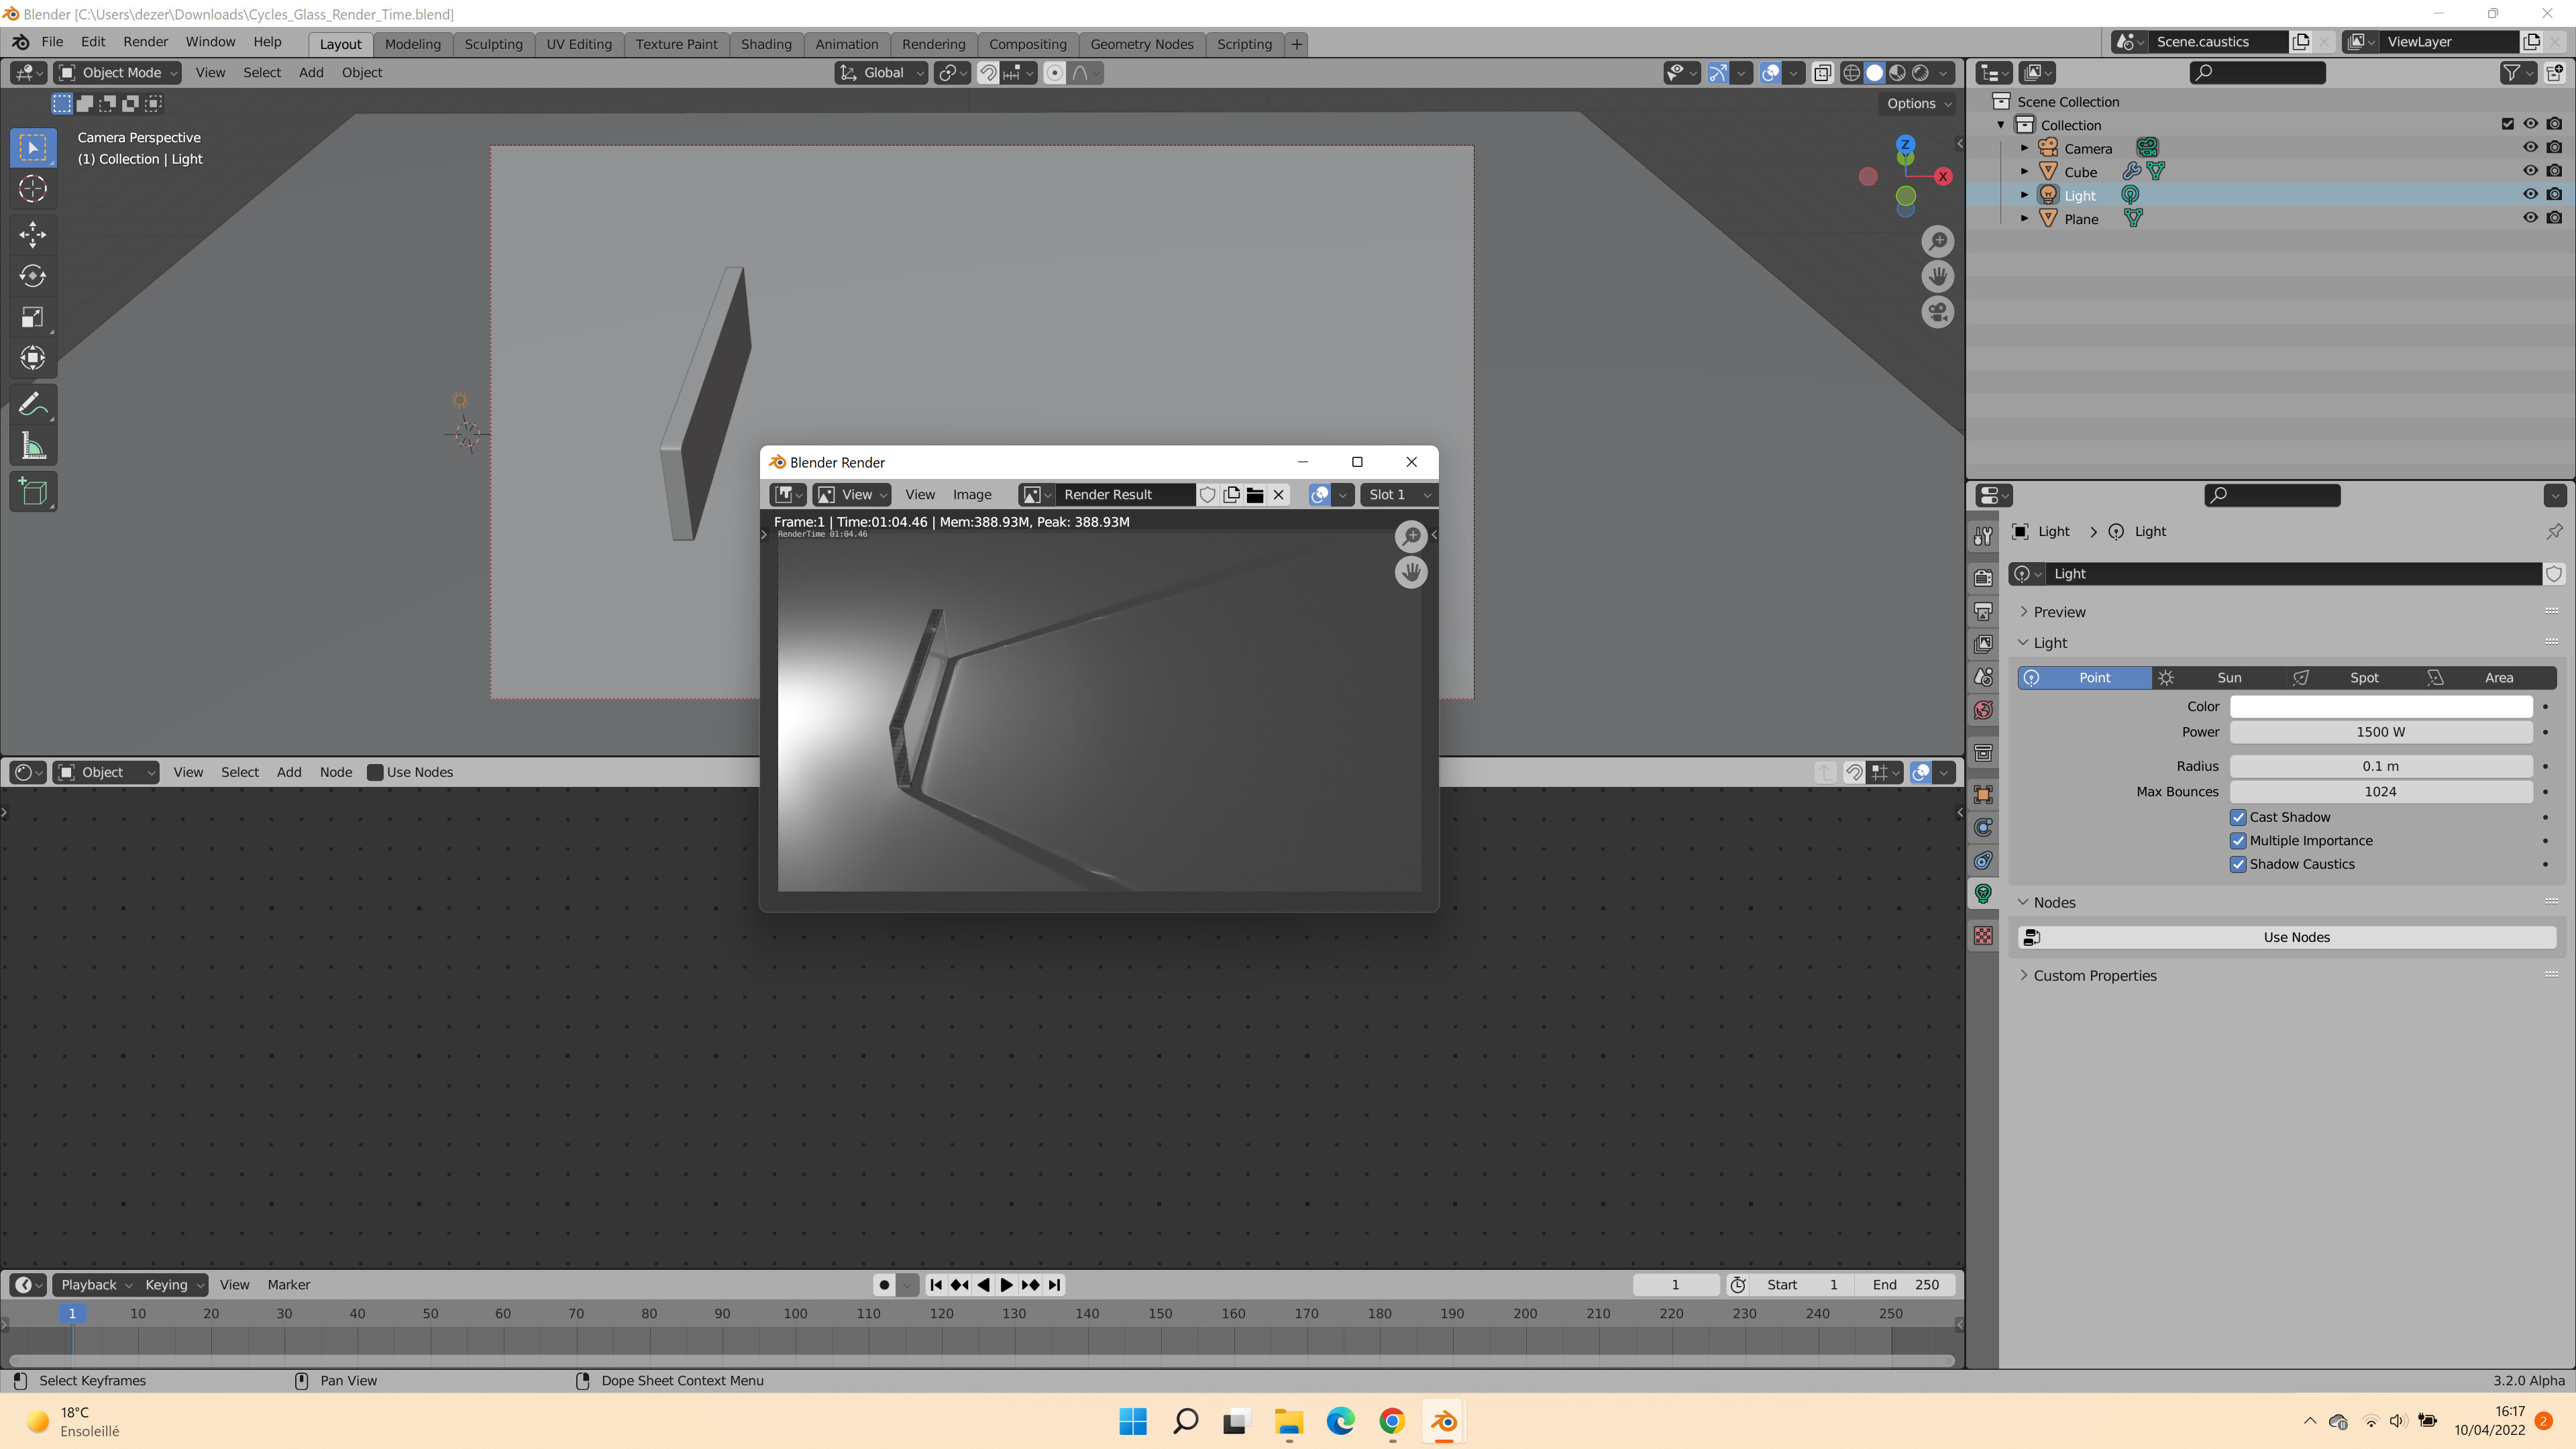The image size is (2576, 1449).
Task: Click the Max Bounces 1024 field
Action: click(2380, 791)
